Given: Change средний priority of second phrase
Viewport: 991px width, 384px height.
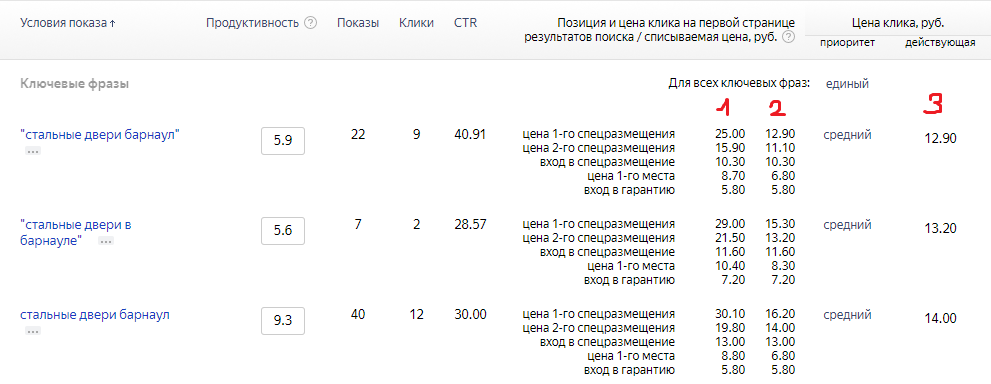Looking at the screenshot, I should pyautogui.click(x=848, y=225).
